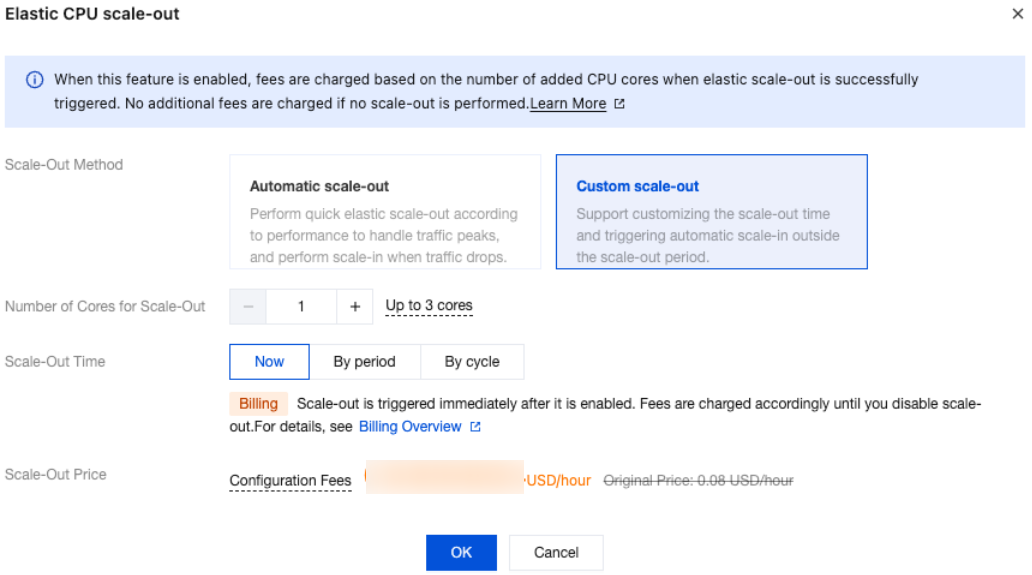This screenshot has width=1032, height=575.
Task: Open the Billing Overview link
Action: pos(410,427)
